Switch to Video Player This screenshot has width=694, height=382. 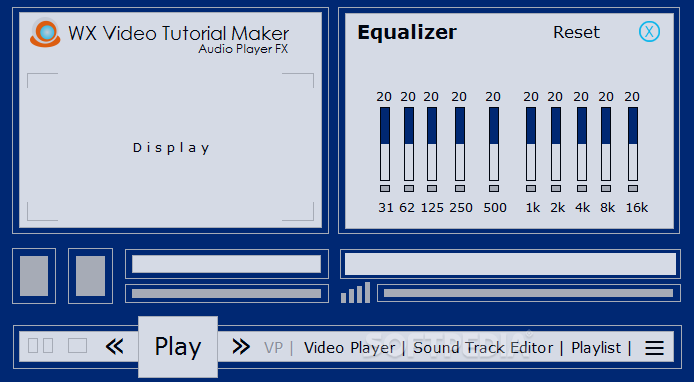(x=349, y=348)
